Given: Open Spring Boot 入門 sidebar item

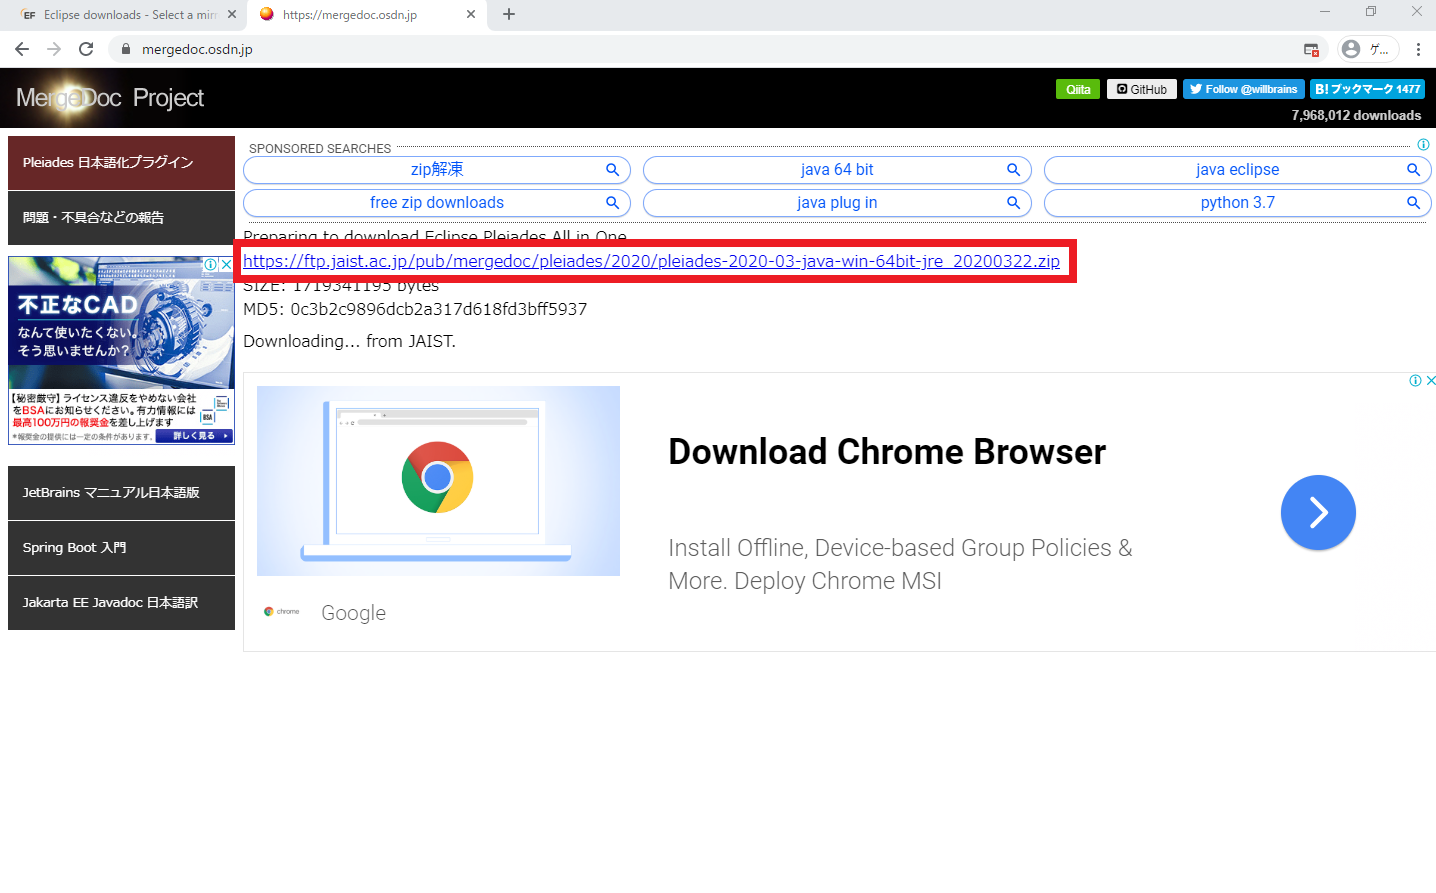Looking at the screenshot, I should click(121, 548).
